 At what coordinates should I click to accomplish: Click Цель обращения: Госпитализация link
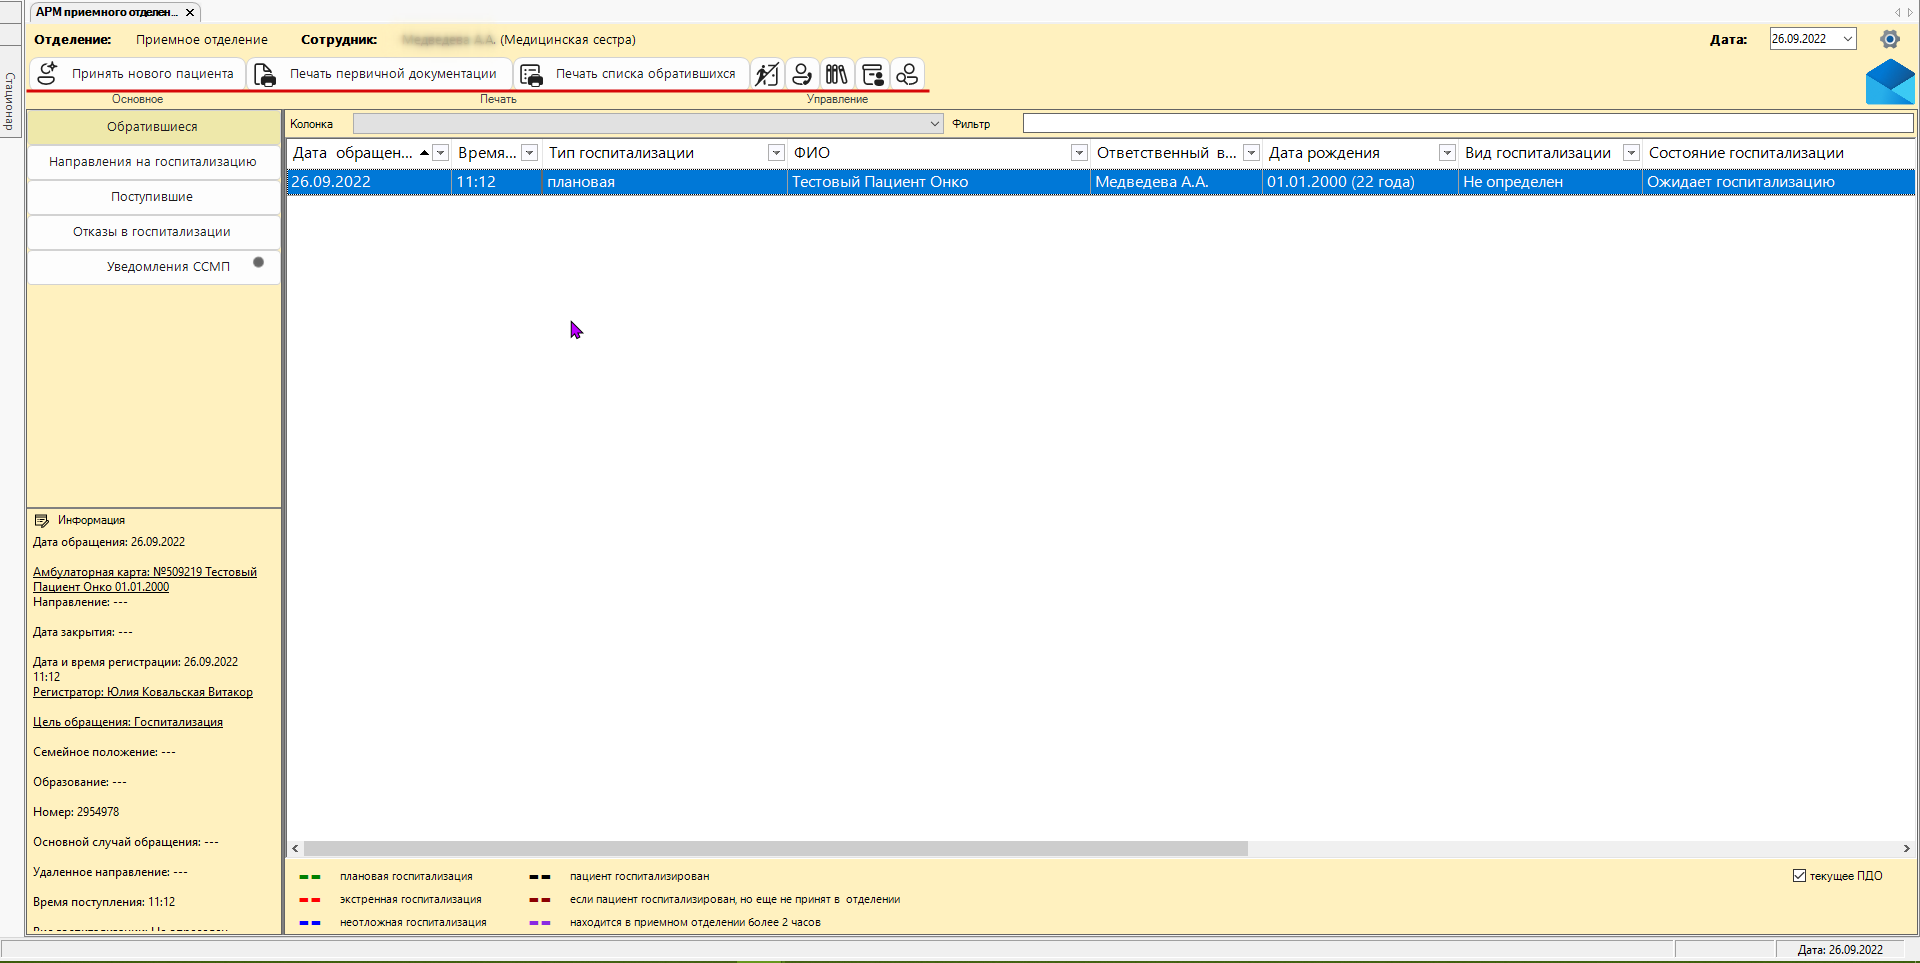point(128,722)
